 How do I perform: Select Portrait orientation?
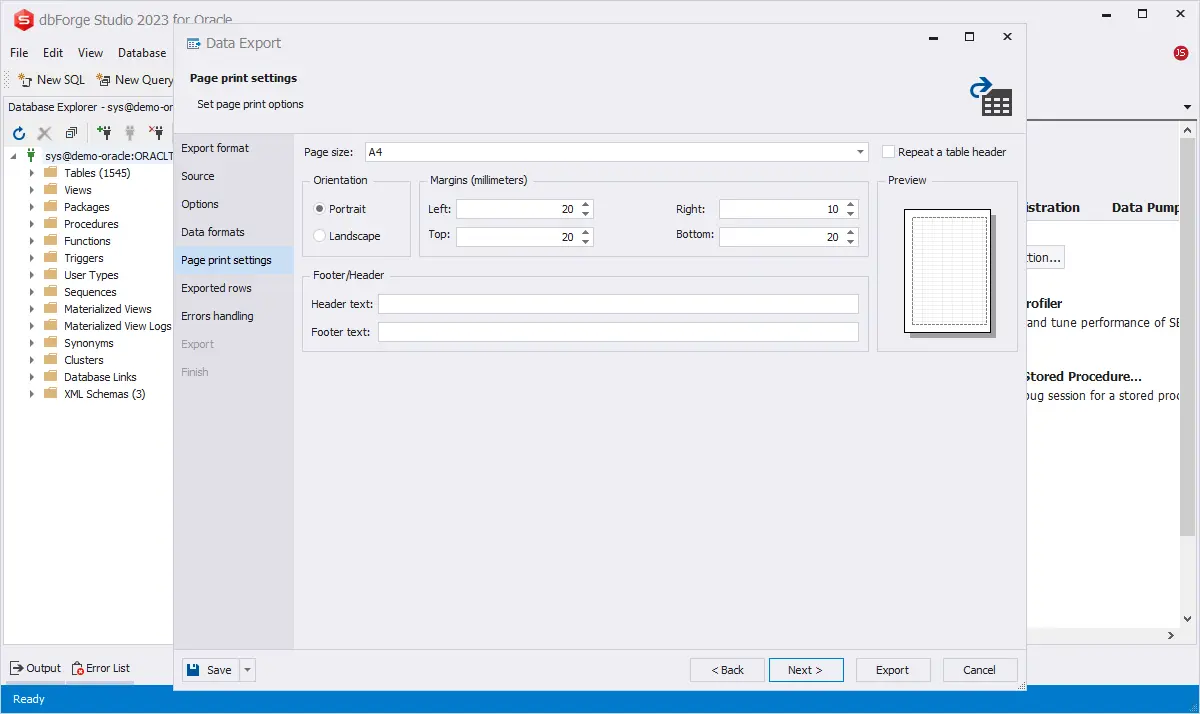[320, 209]
